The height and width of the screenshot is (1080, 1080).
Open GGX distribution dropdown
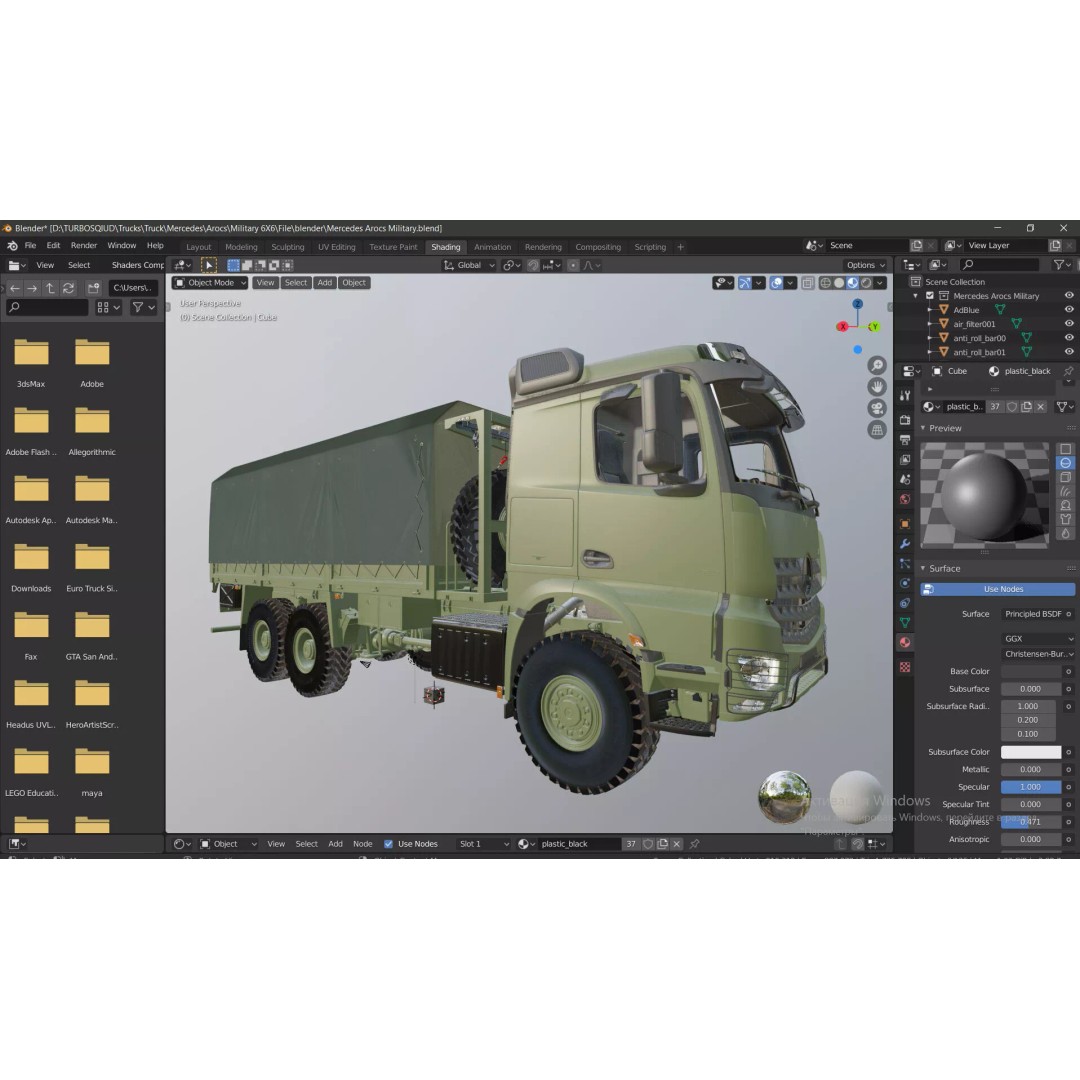coord(1038,638)
